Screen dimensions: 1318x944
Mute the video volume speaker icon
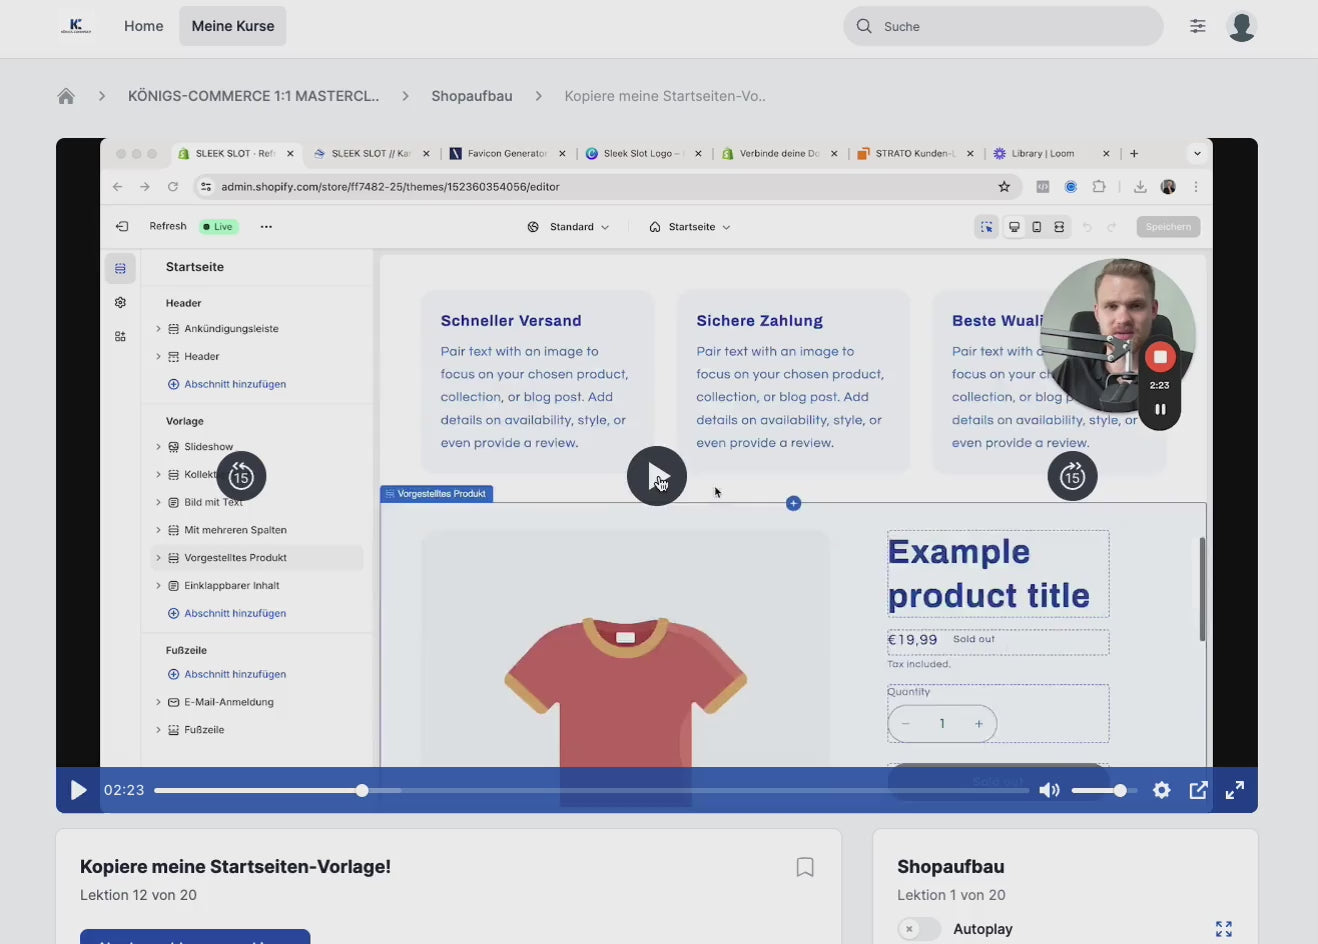pyautogui.click(x=1049, y=790)
